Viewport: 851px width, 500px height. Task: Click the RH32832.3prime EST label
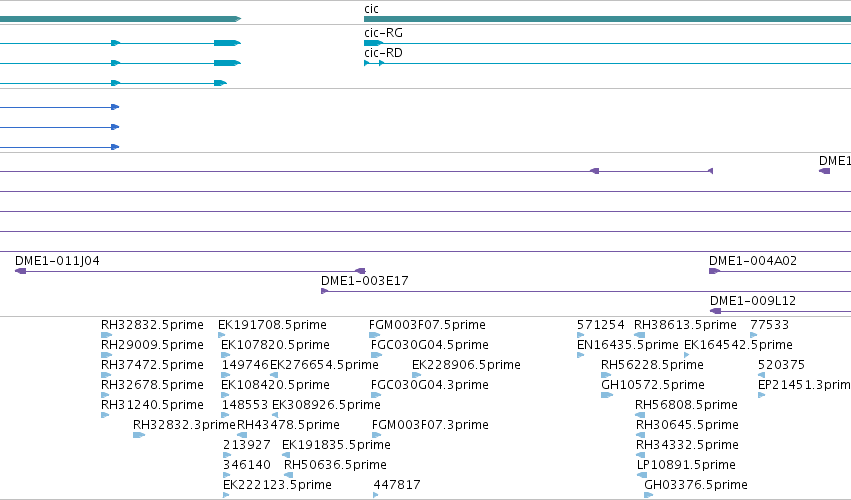click(184, 425)
